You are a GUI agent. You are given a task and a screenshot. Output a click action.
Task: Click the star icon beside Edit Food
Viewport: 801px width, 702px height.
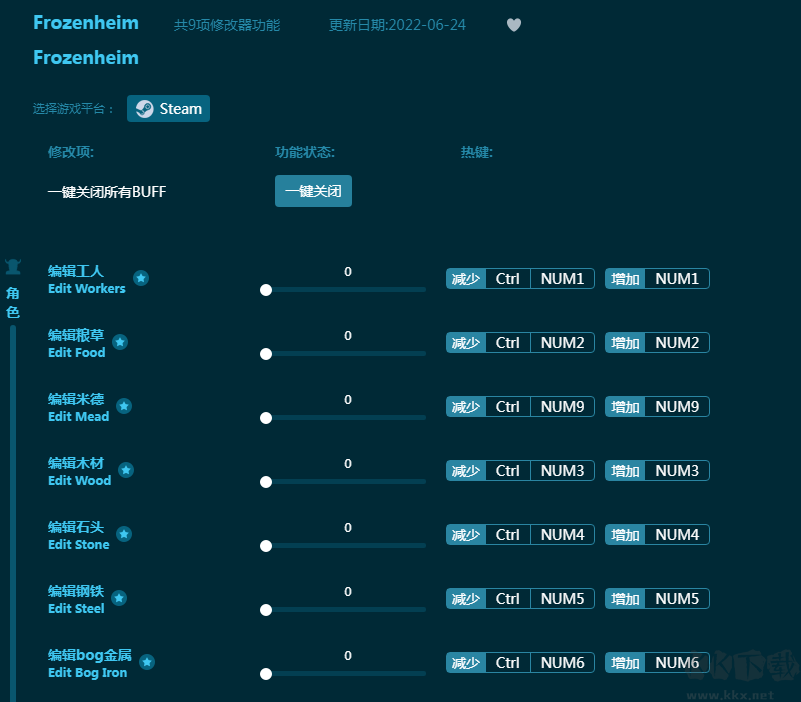(120, 342)
